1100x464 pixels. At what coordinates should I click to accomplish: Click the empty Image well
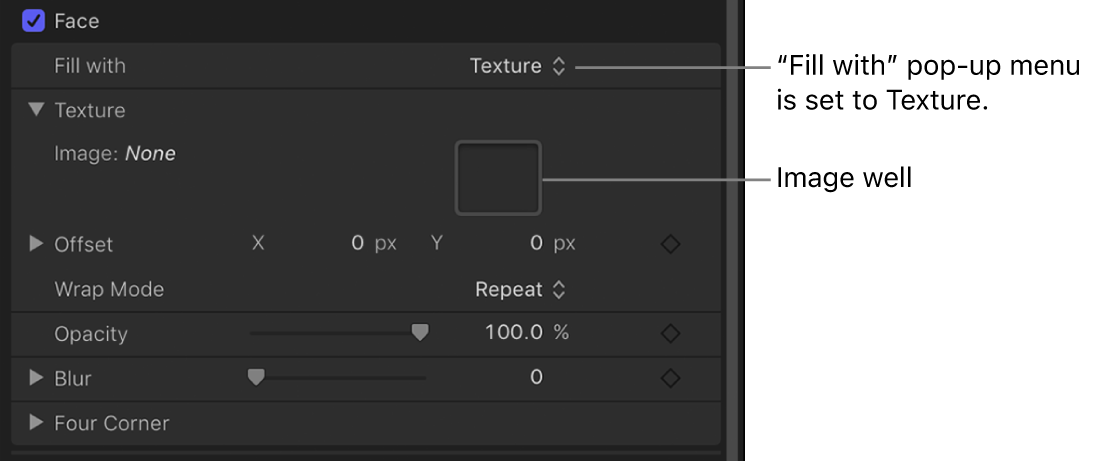498,178
